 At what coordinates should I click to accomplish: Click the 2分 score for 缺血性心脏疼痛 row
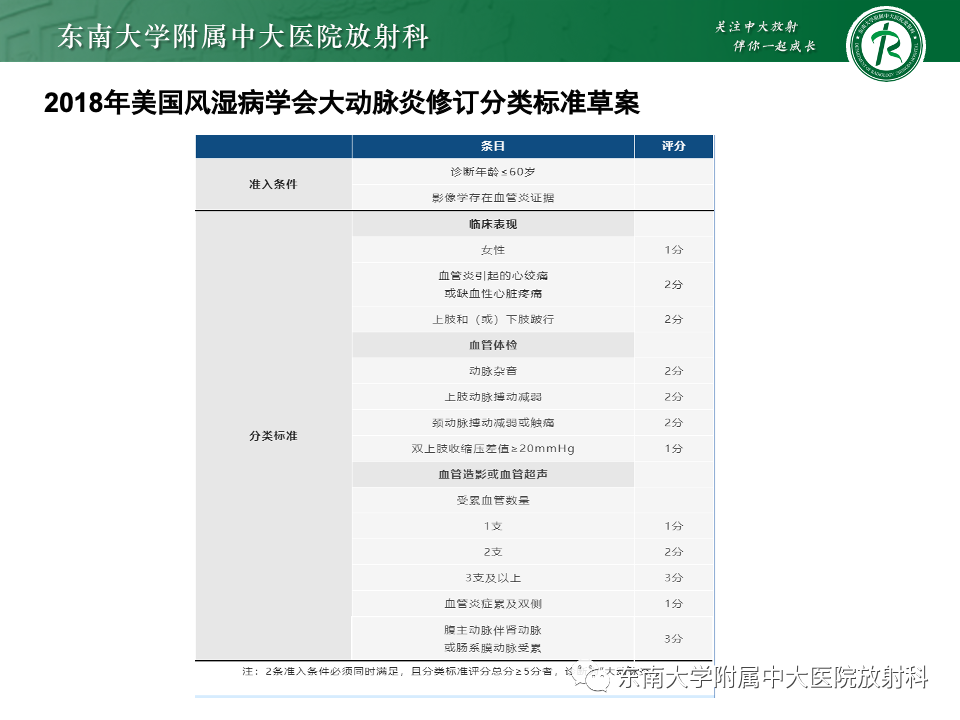point(673,285)
